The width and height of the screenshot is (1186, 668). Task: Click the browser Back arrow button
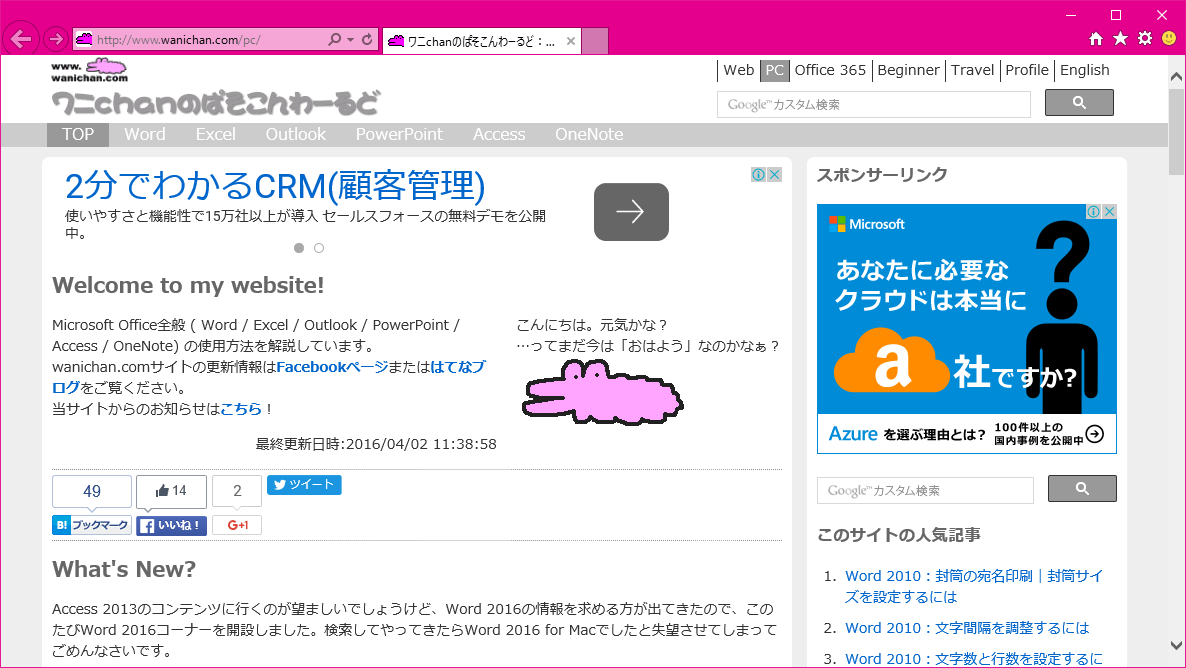pyautogui.click(x=21, y=39)
